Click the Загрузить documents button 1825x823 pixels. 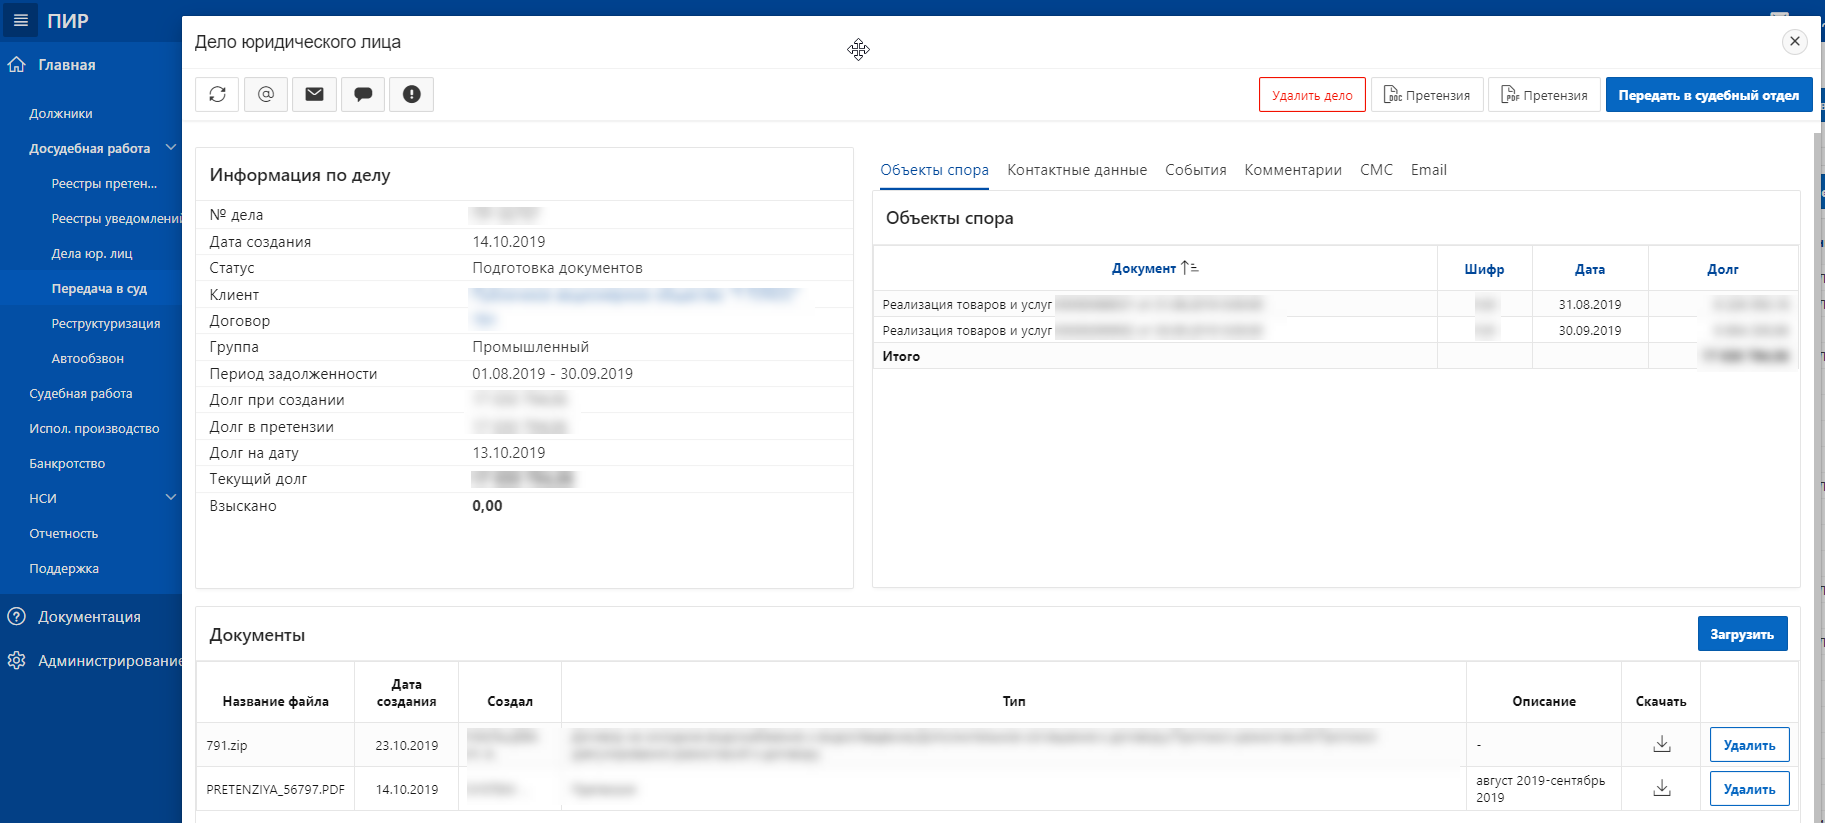1742,634
